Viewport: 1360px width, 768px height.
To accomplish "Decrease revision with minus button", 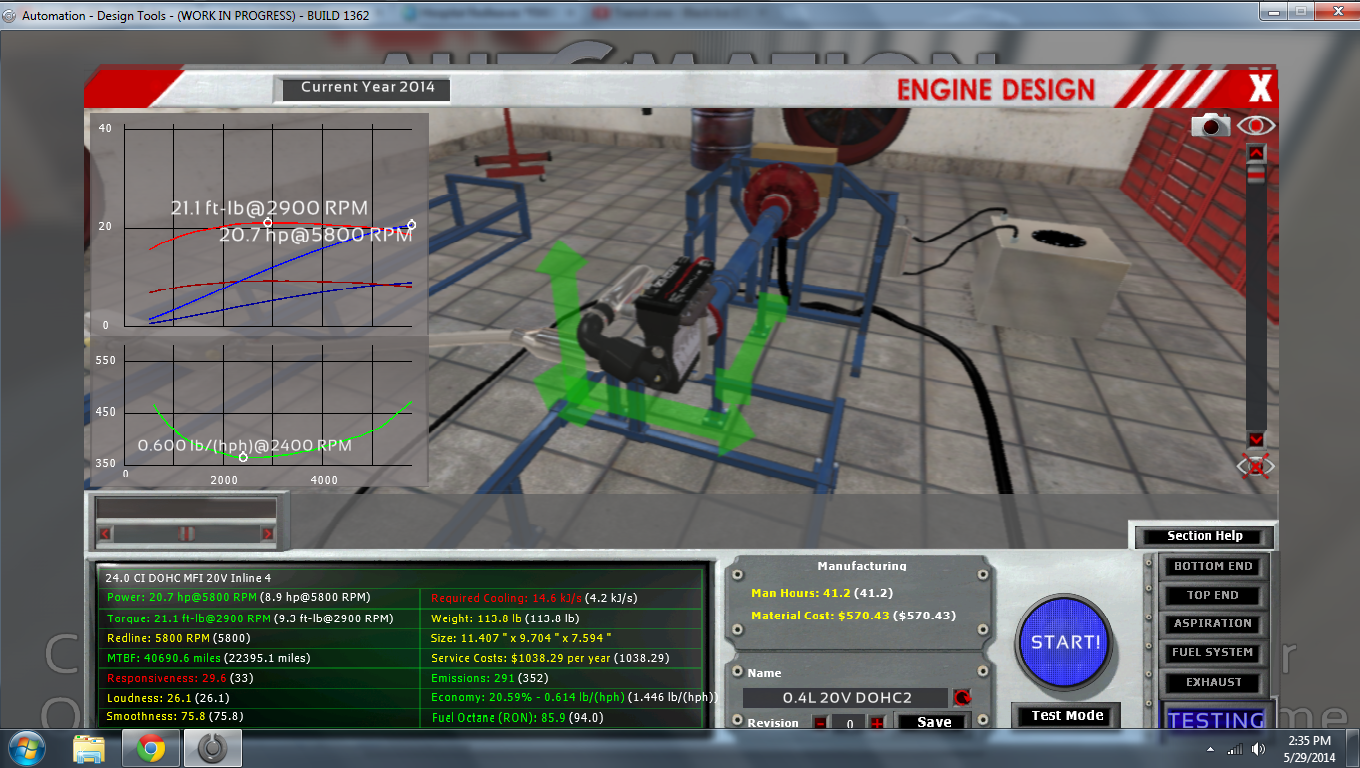I will tap(819, 723).
